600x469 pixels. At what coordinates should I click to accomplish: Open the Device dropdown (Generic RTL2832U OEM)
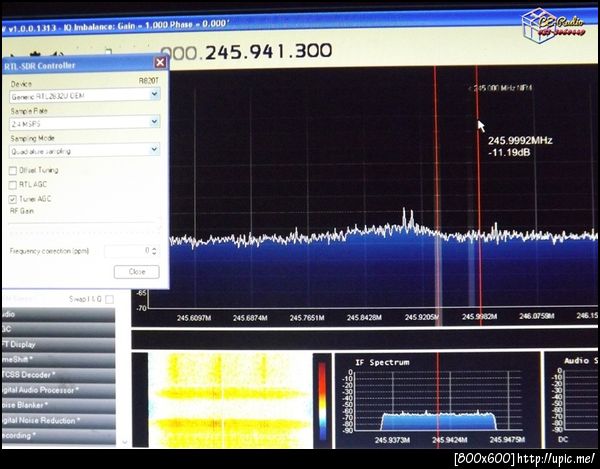pos(85,95)
